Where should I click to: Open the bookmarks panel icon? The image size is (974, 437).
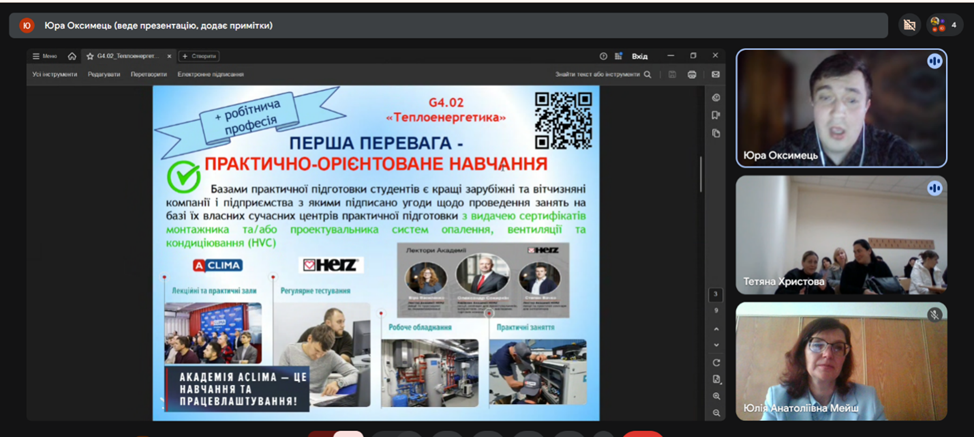point(716,115)
